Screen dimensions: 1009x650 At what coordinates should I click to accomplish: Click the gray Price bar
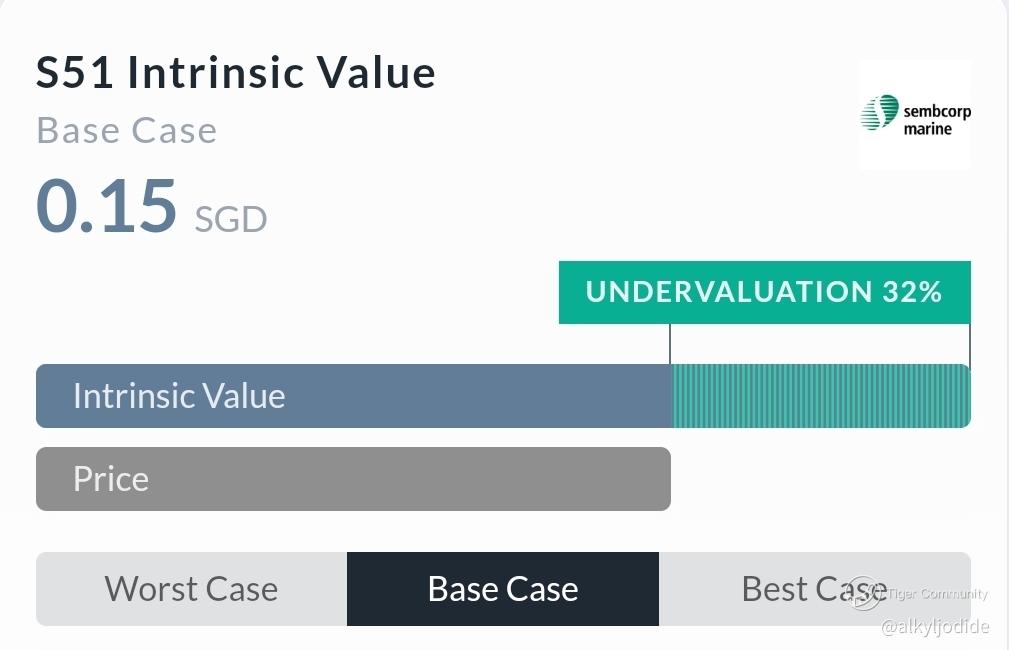click(353, 479)
